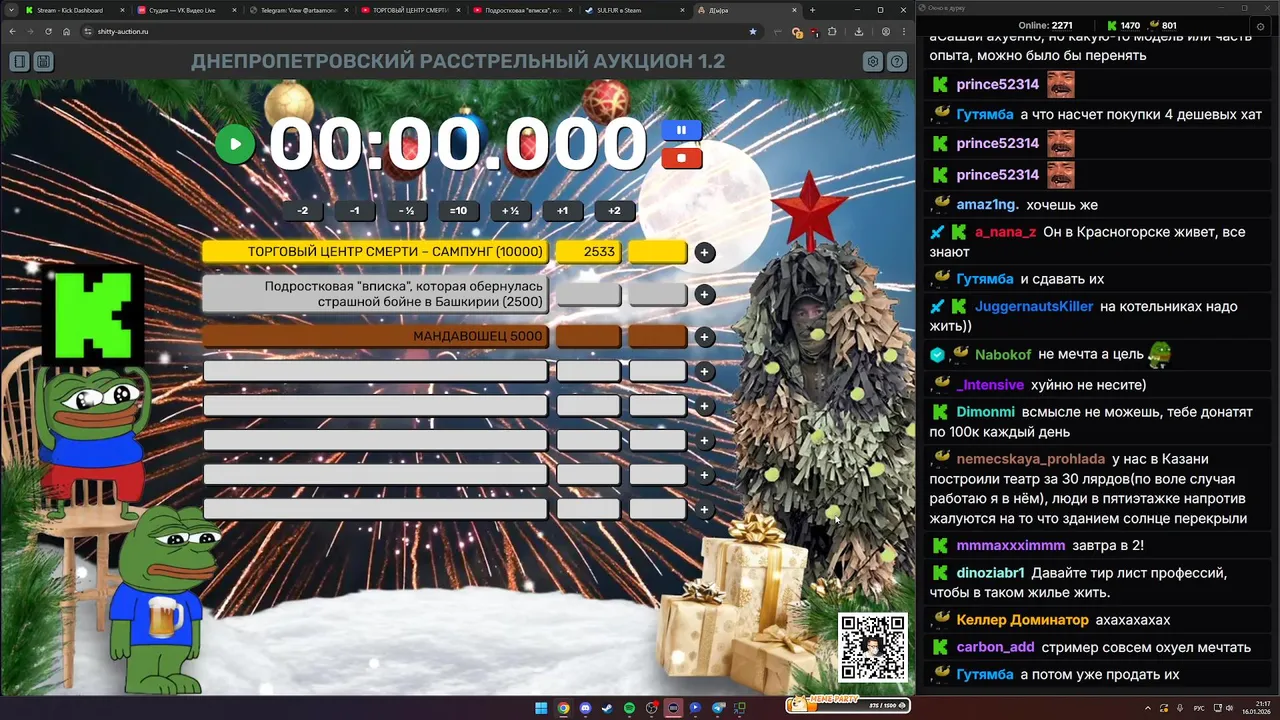Open Spotify from the taskbar

pyautogui.click(x=629, y=708)
